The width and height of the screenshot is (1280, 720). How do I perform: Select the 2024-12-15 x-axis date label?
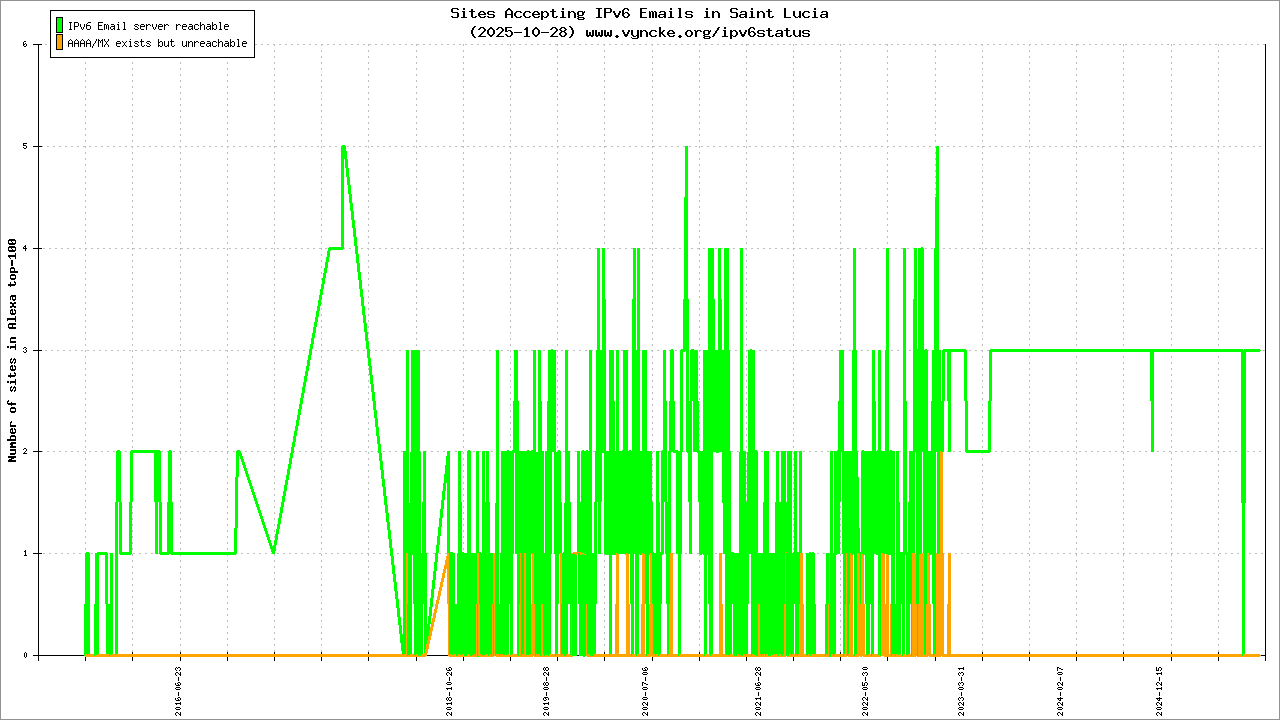coord(1160,690)
